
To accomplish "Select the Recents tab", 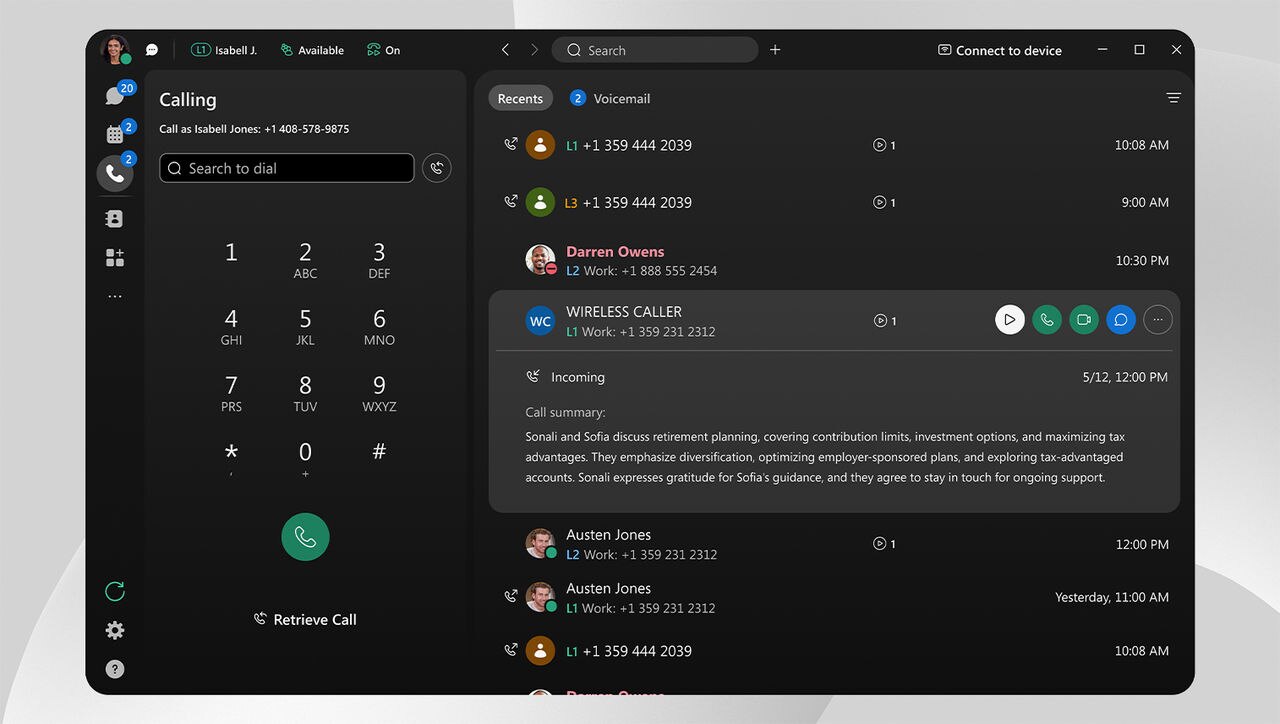I will pyautogui.click(x=520, y=98).
